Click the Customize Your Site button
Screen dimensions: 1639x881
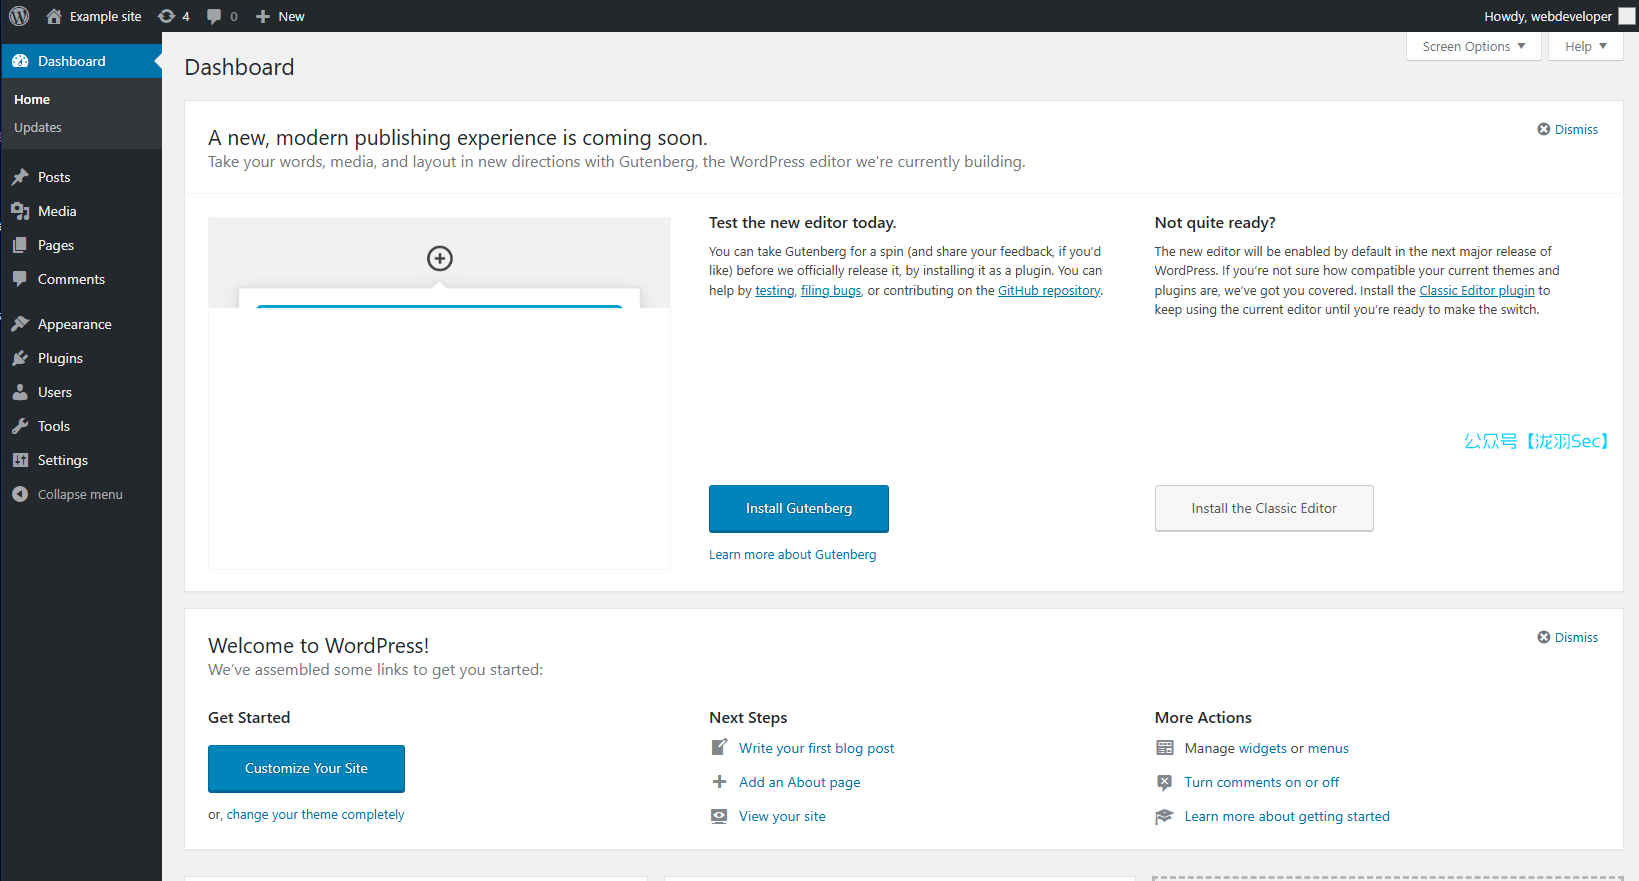(306, 768)
